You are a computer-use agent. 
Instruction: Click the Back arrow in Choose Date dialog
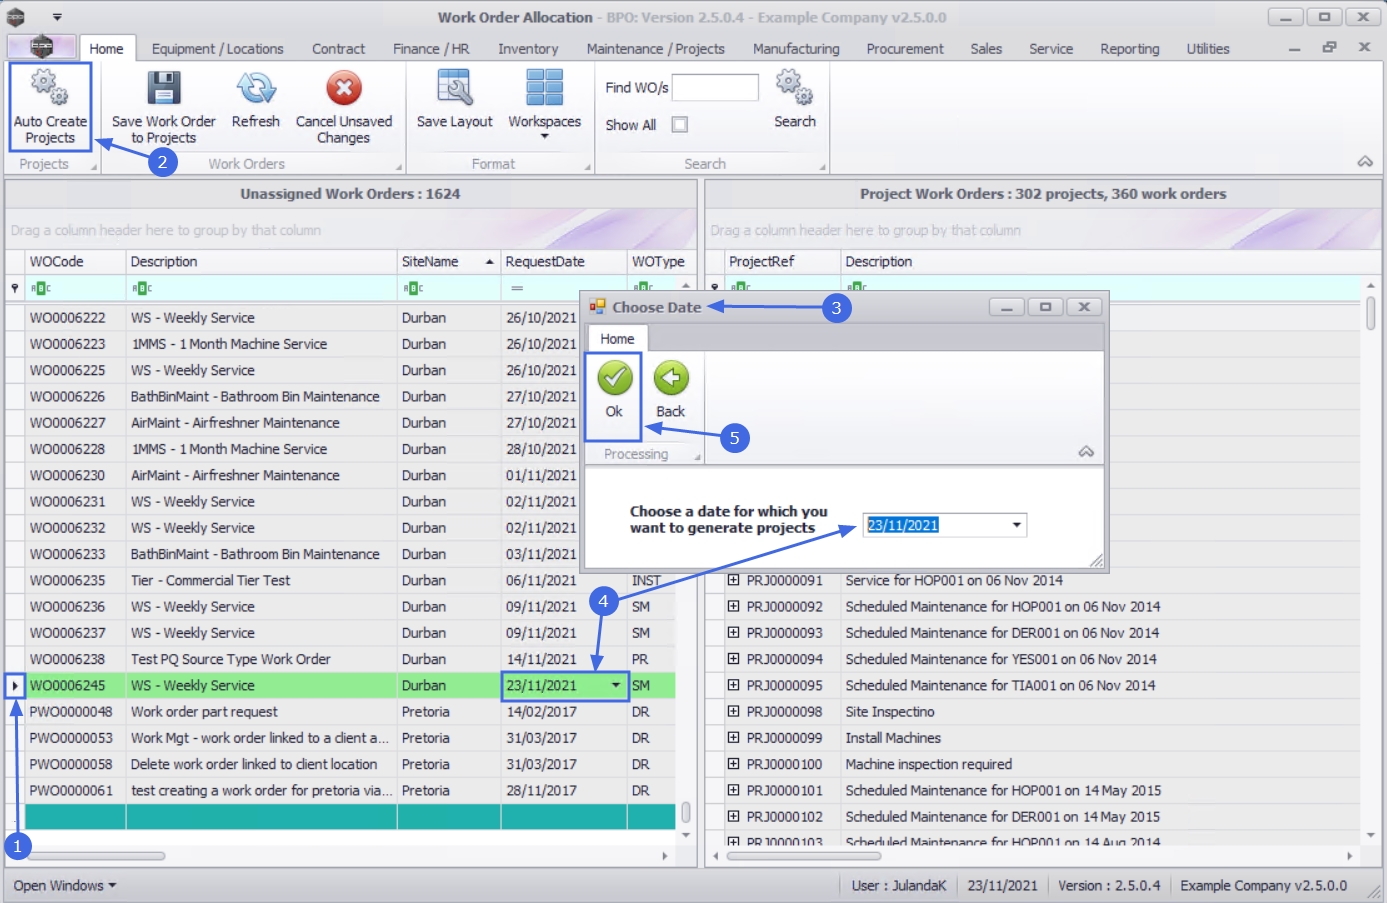[x=671, y=379]
